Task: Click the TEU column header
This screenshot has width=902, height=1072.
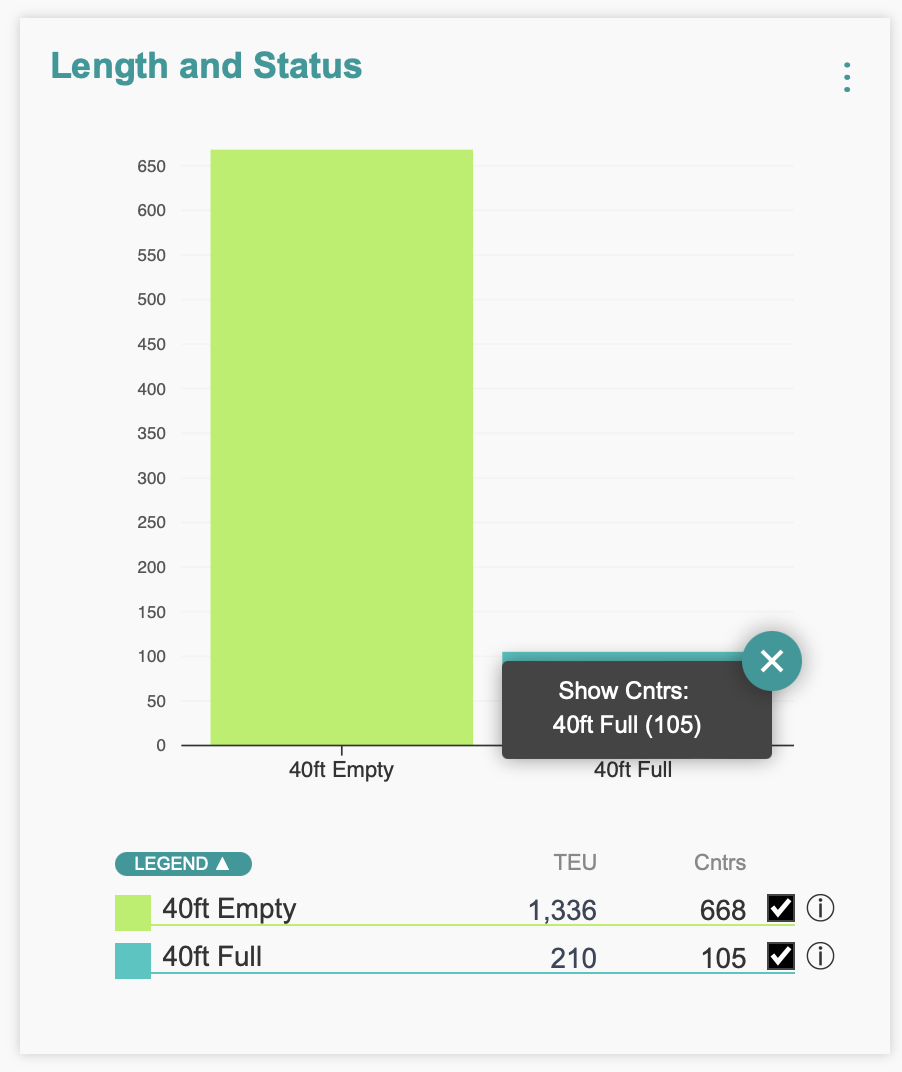Action: (575, 862)
